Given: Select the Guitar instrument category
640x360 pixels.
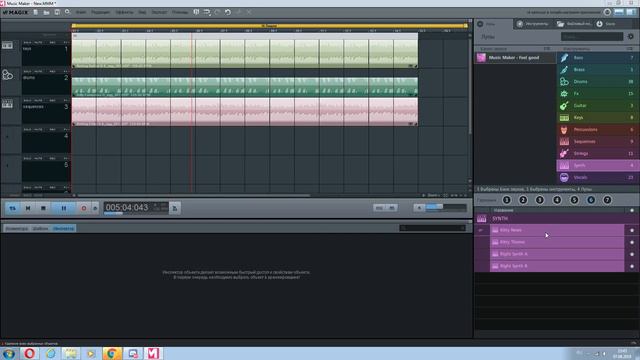Looking at the screenshot, I should coord(598,106).
